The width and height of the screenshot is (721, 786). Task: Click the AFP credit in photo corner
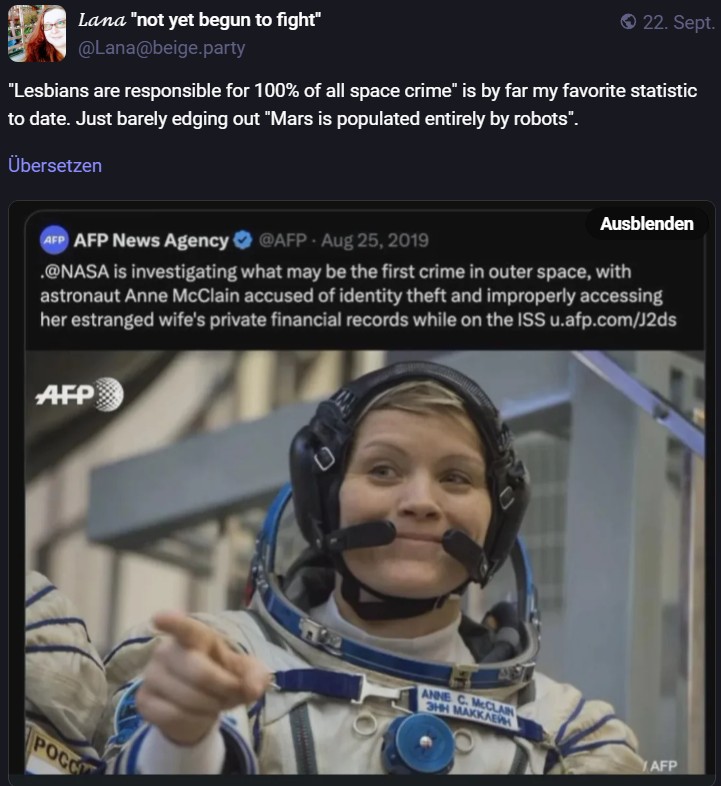pos(663,766)
